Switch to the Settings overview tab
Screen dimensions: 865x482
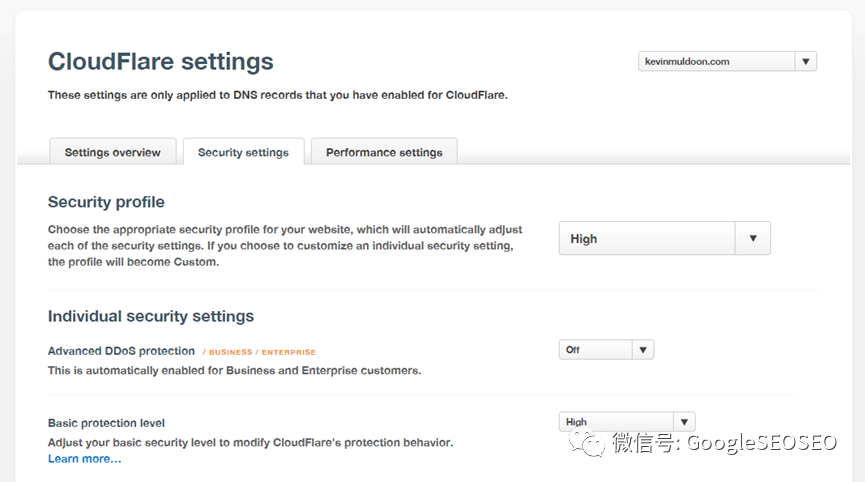click(x=113, y=152)
